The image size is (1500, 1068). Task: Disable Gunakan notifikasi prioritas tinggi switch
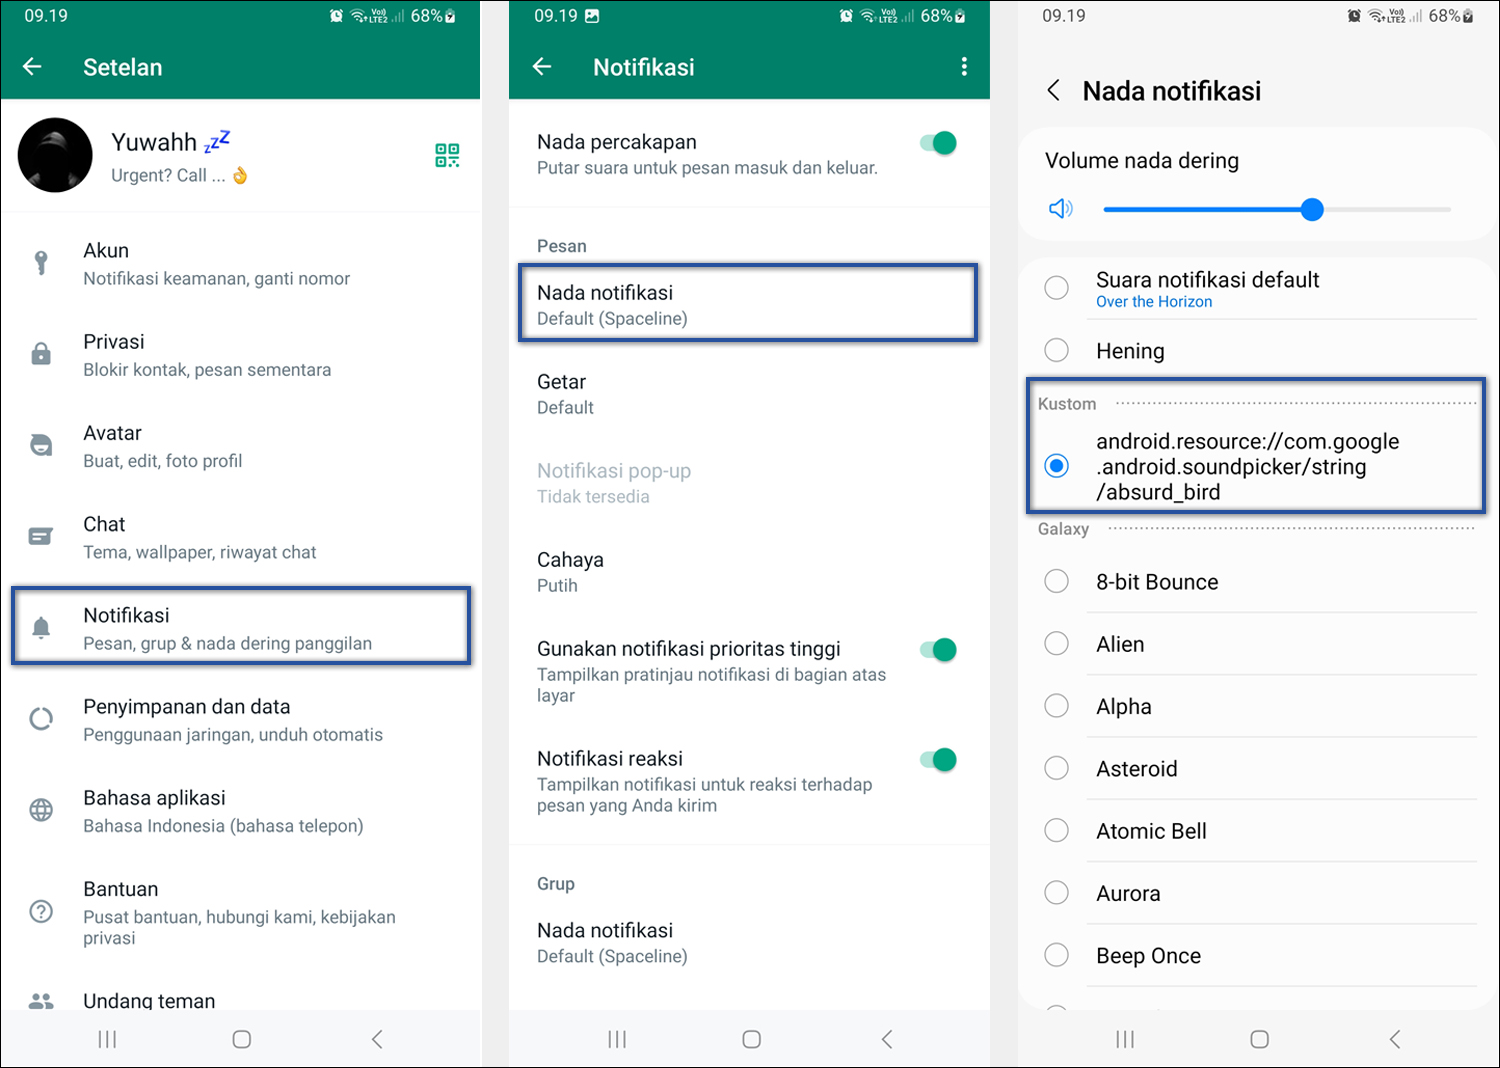click(x=938, y=650)
